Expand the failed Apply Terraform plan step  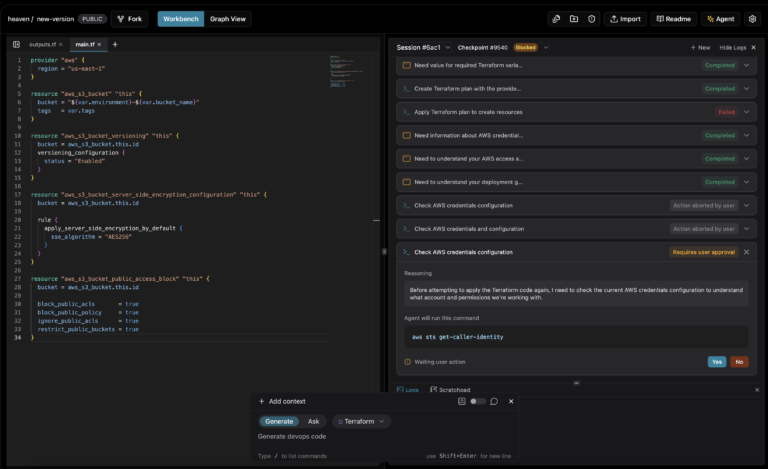746,112
